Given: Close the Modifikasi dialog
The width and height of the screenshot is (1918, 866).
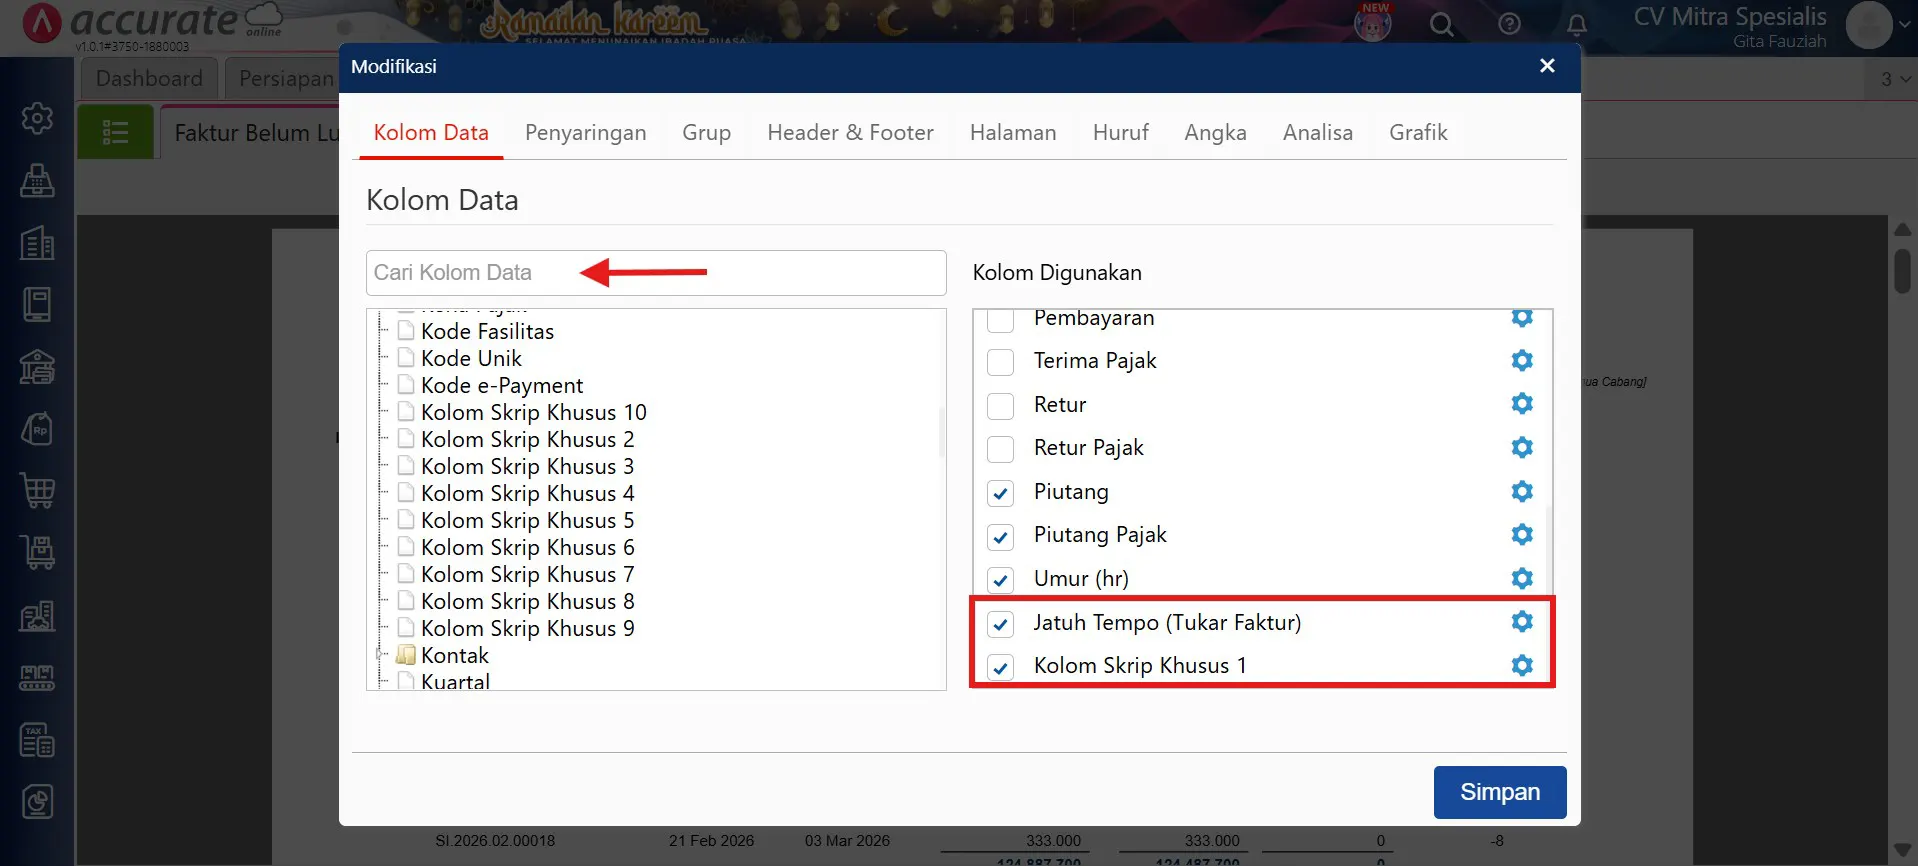Looking at the screenshot, I should [1546, 66].
